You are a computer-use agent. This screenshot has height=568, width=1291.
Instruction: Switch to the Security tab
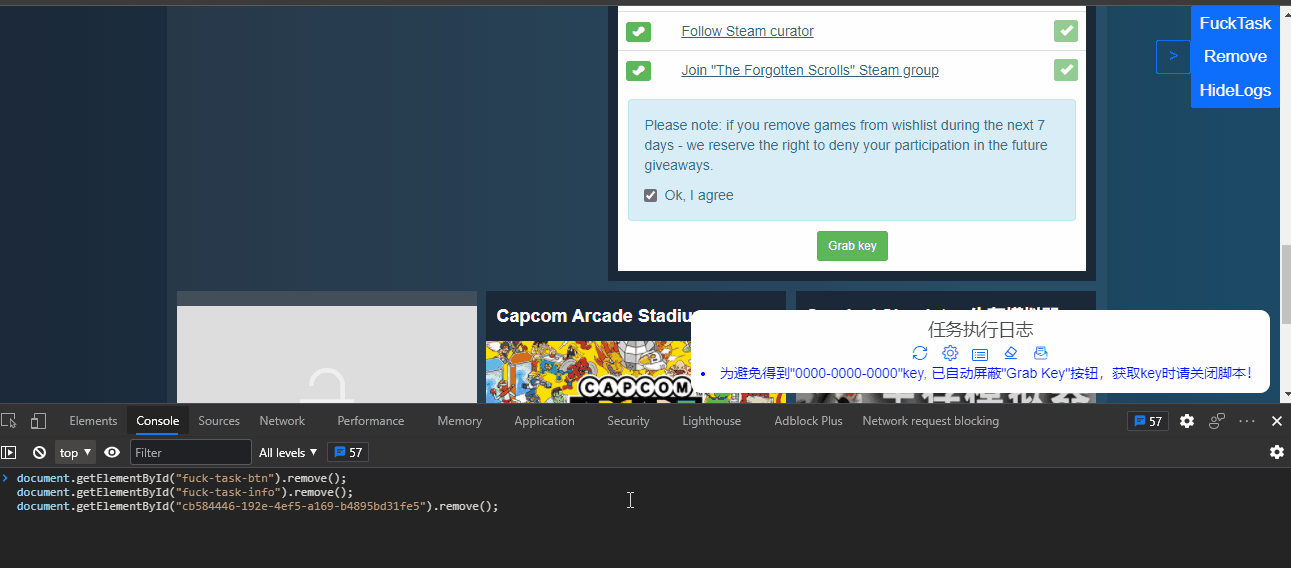tap(628, 421)
